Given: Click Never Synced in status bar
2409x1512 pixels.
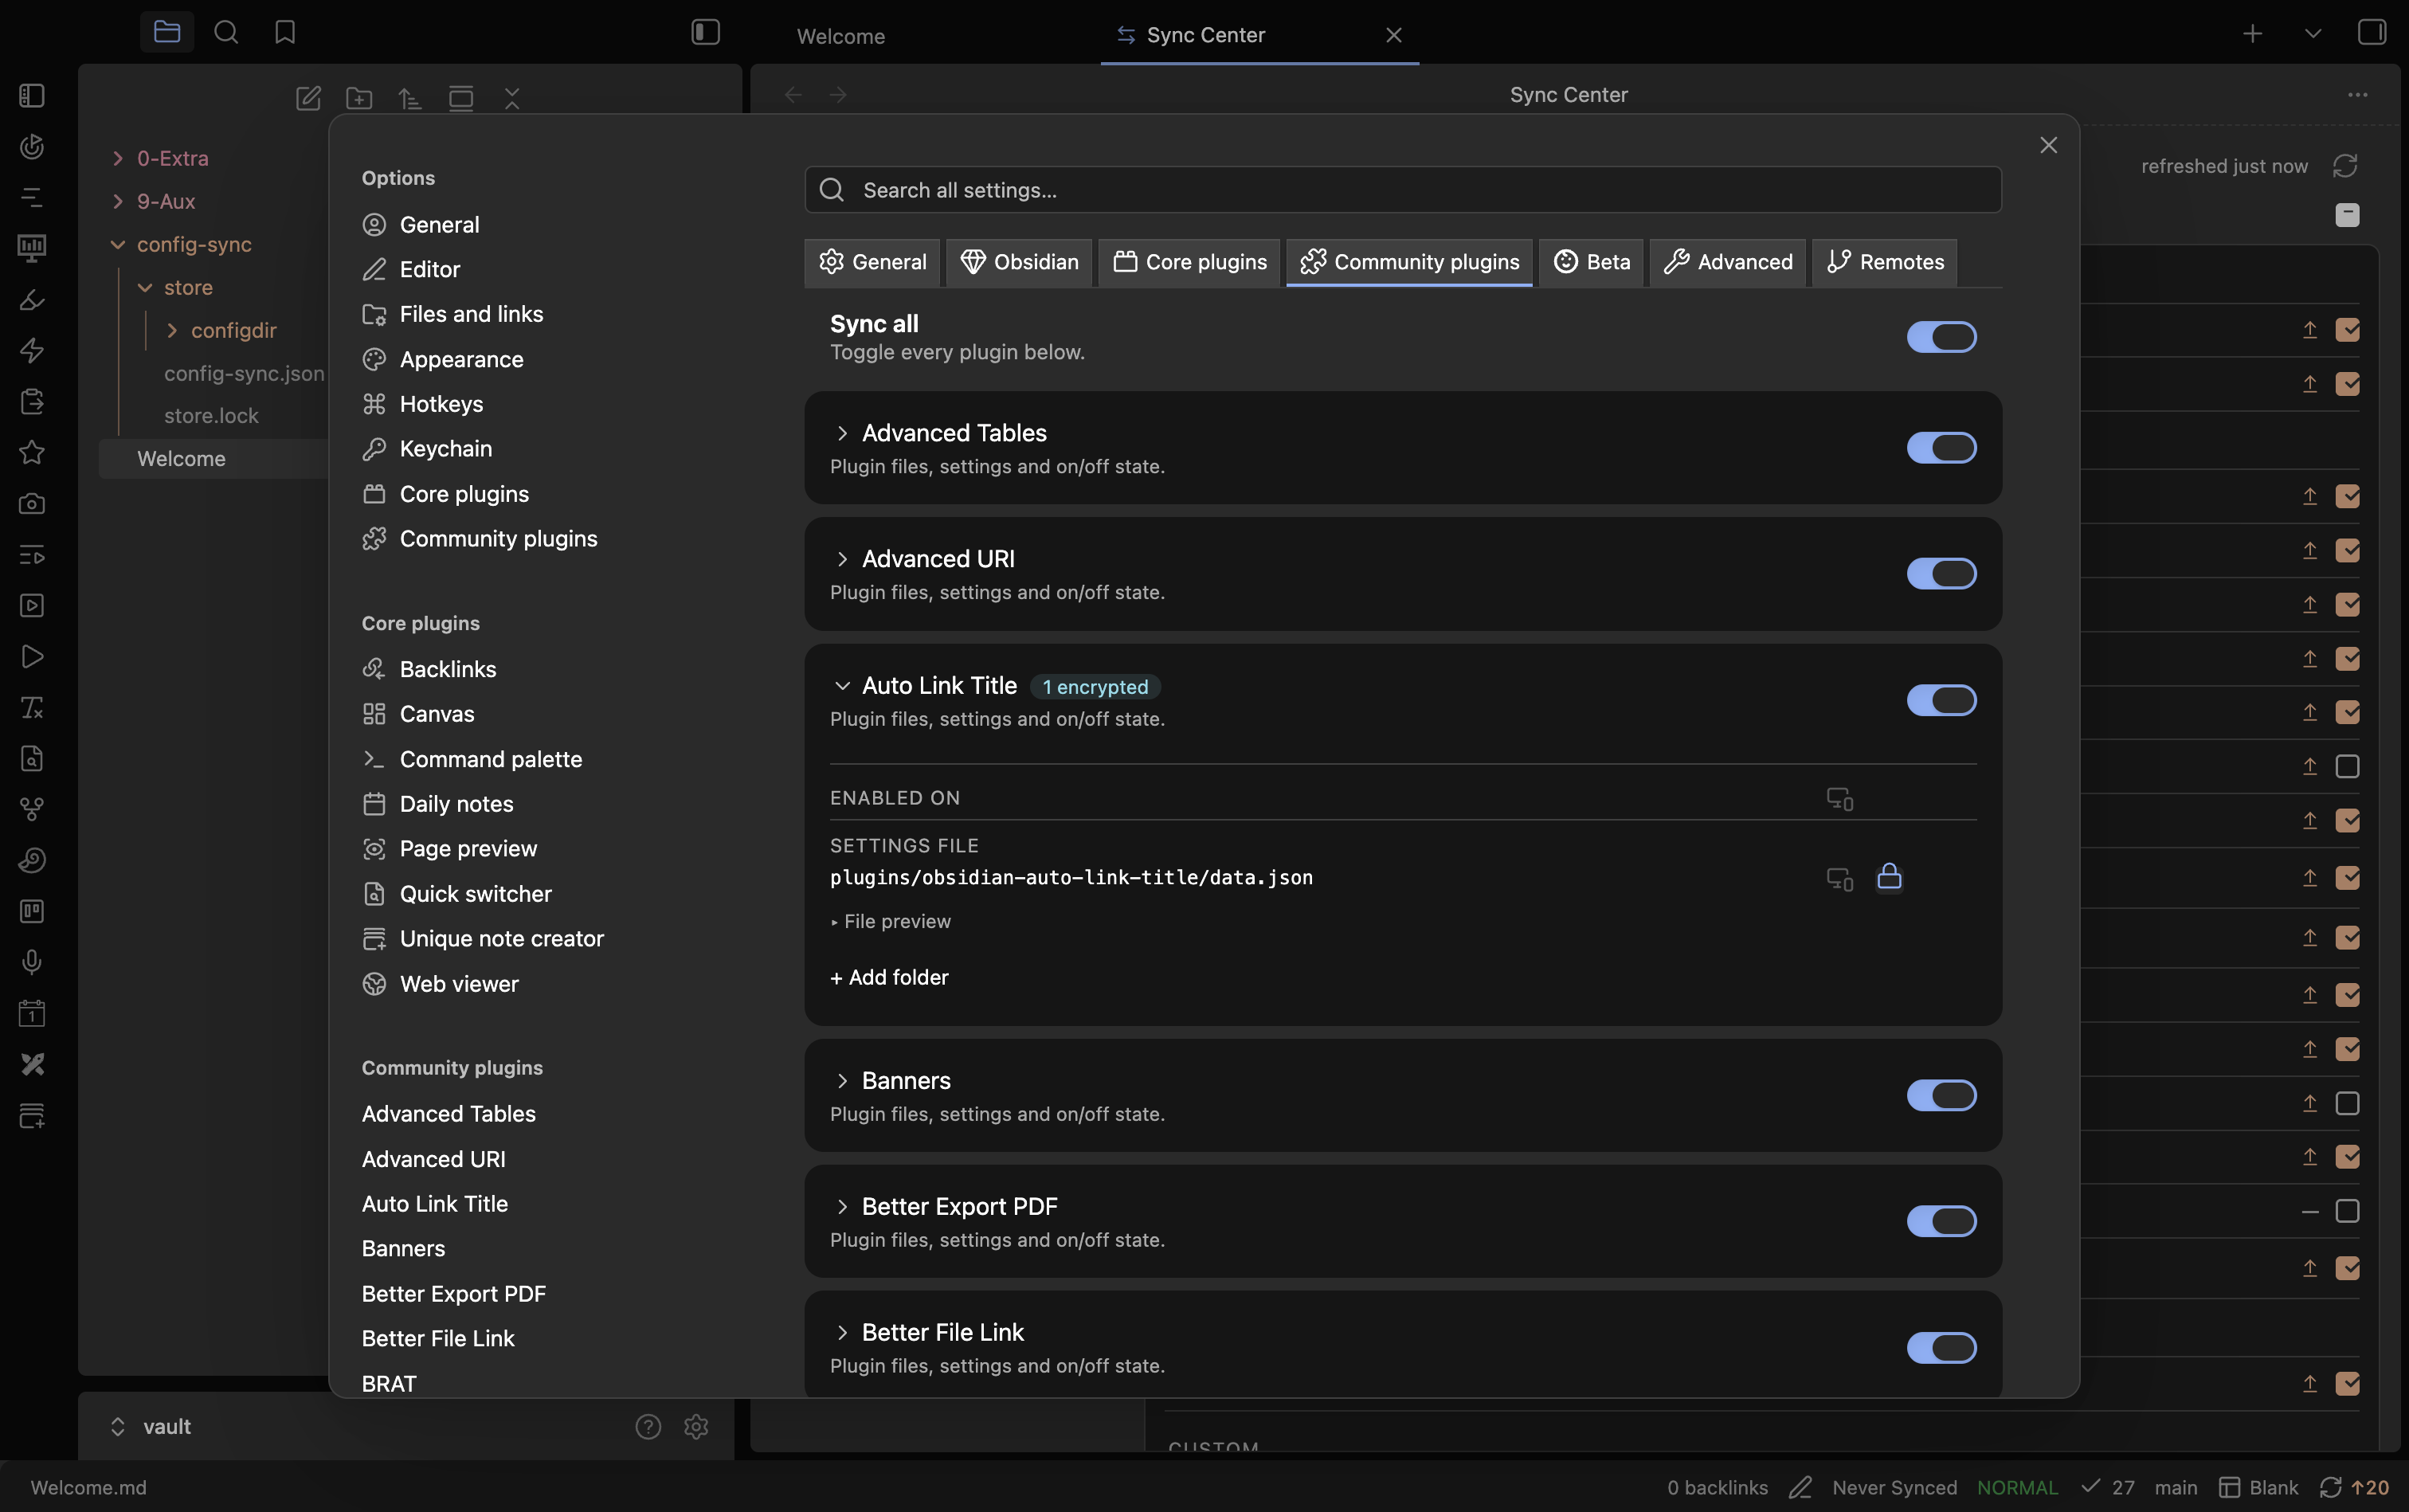Looking at the screenshot, I should [1894, 1487].
